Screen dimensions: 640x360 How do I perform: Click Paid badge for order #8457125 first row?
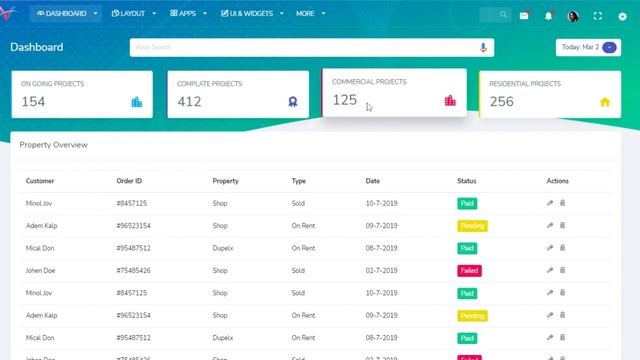tap(467, 203)
